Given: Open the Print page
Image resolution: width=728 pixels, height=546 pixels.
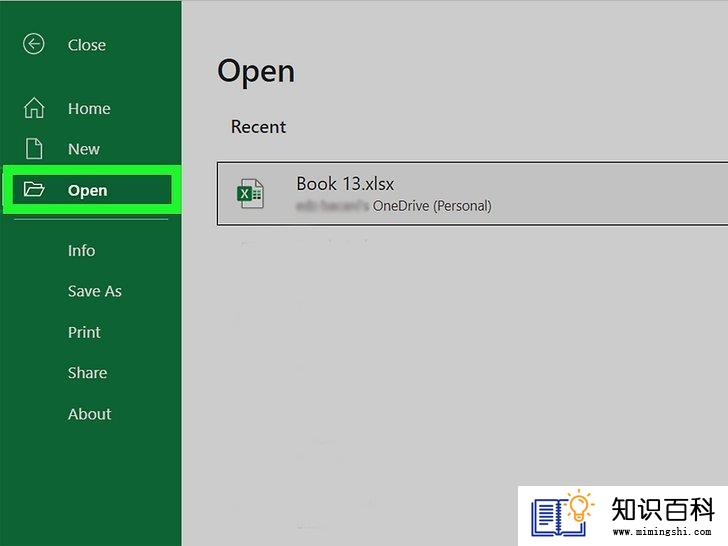Looking at the screenshot, I should (x=84, y=332).
